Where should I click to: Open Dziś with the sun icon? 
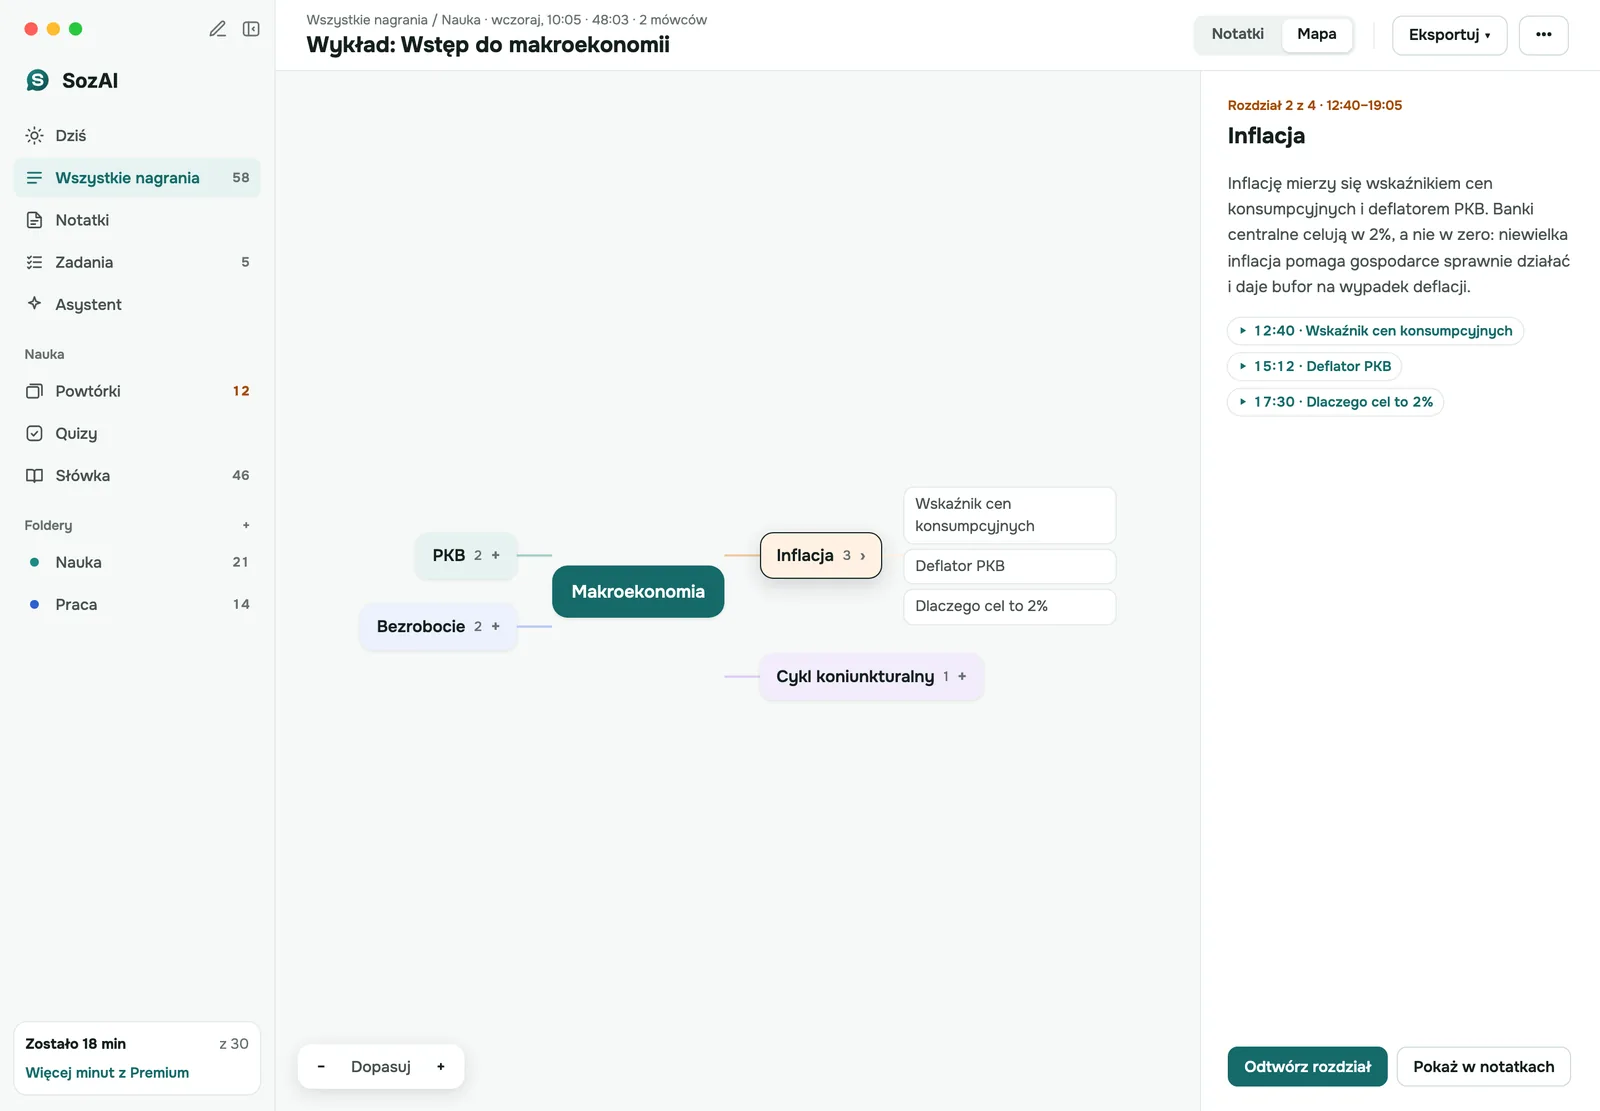[137, 136]
